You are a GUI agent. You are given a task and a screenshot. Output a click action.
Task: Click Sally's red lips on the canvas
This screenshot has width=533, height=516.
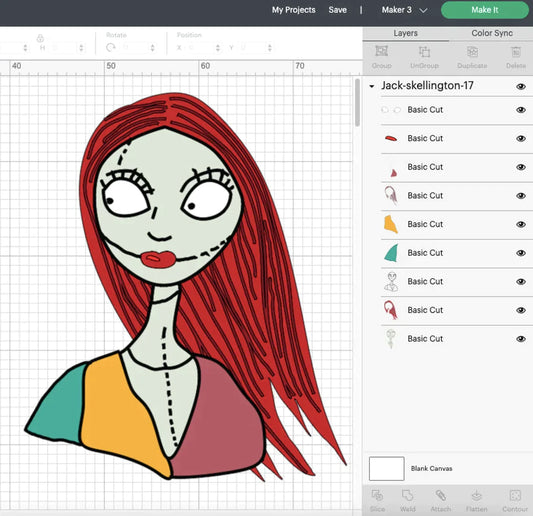click(x=158, y=259)
